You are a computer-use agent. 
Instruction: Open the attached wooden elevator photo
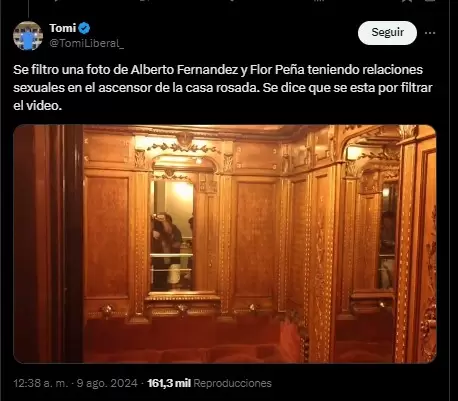225,244
